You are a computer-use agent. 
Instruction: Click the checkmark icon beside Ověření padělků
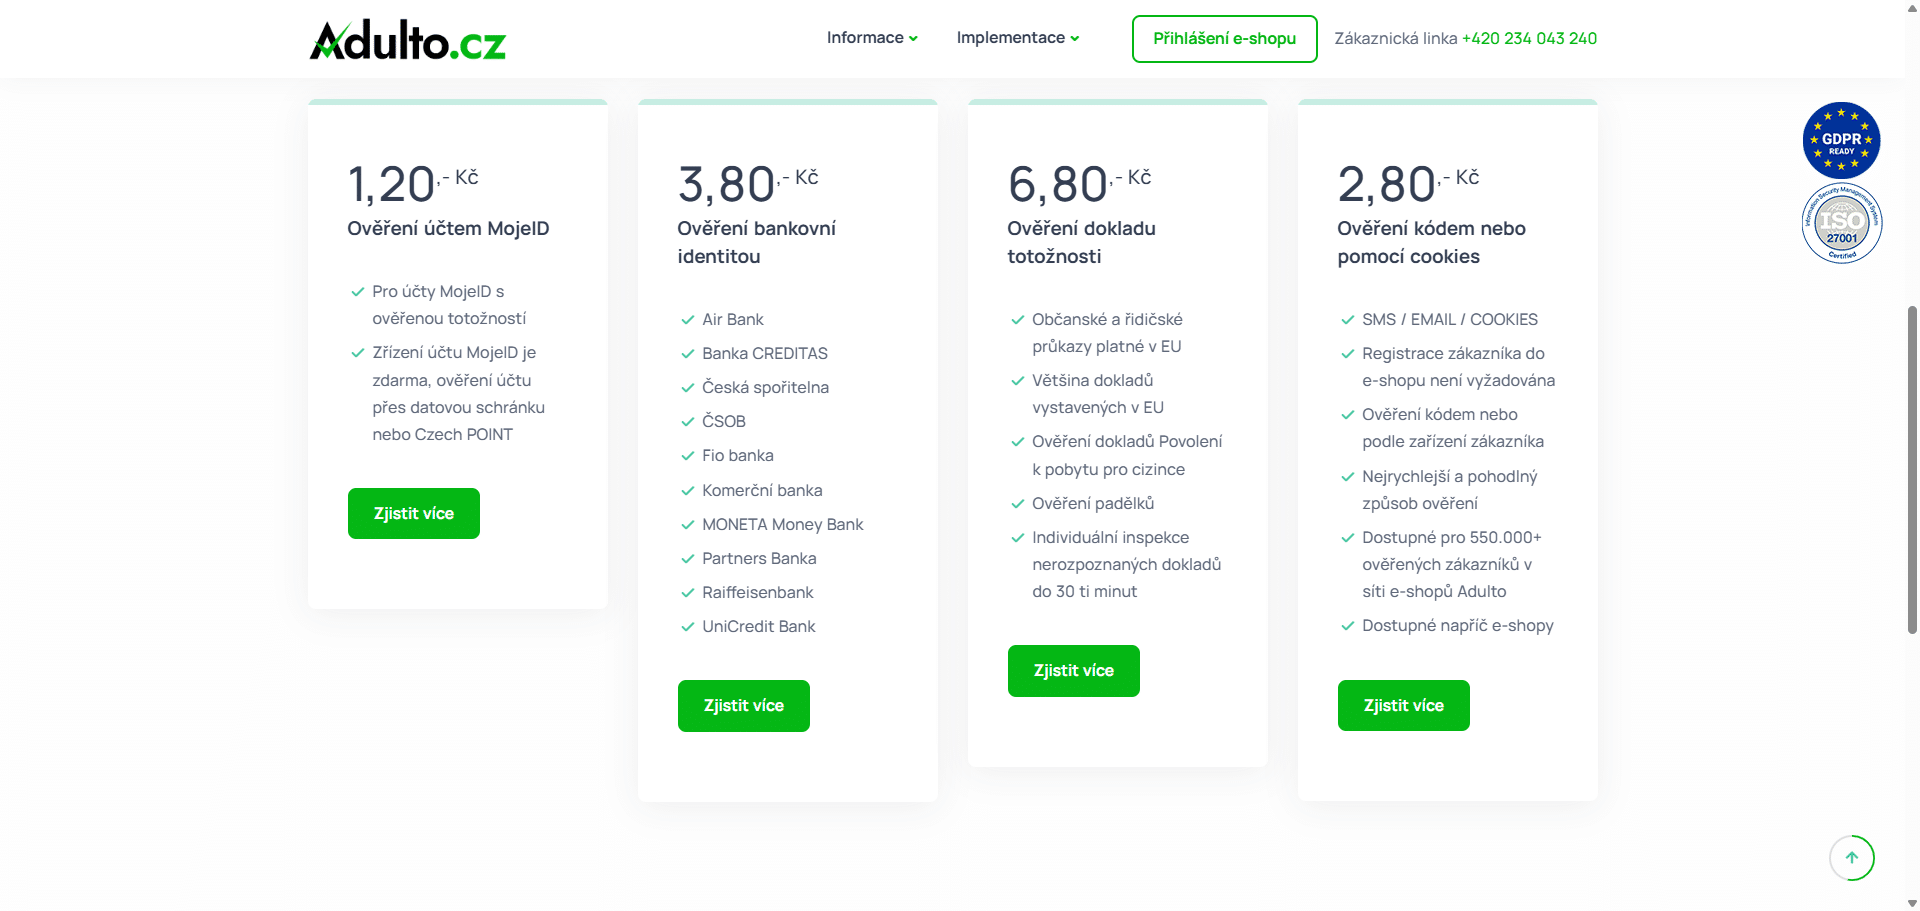pyautogui.click(x=1017, y=504)
